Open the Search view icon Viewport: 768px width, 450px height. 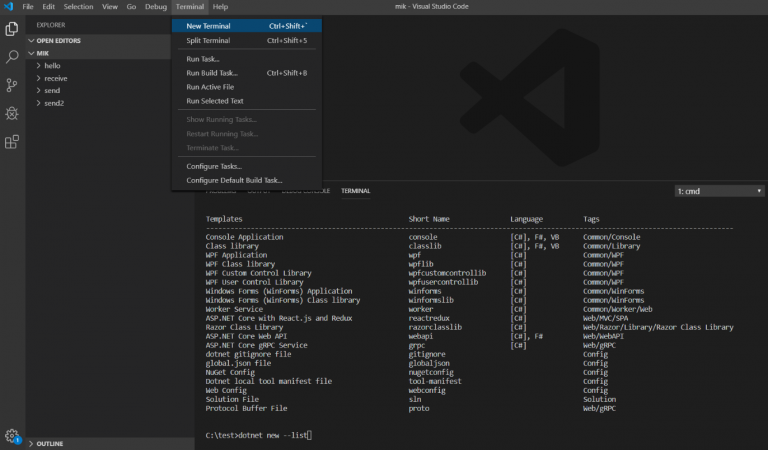click(x=12, y=57)
